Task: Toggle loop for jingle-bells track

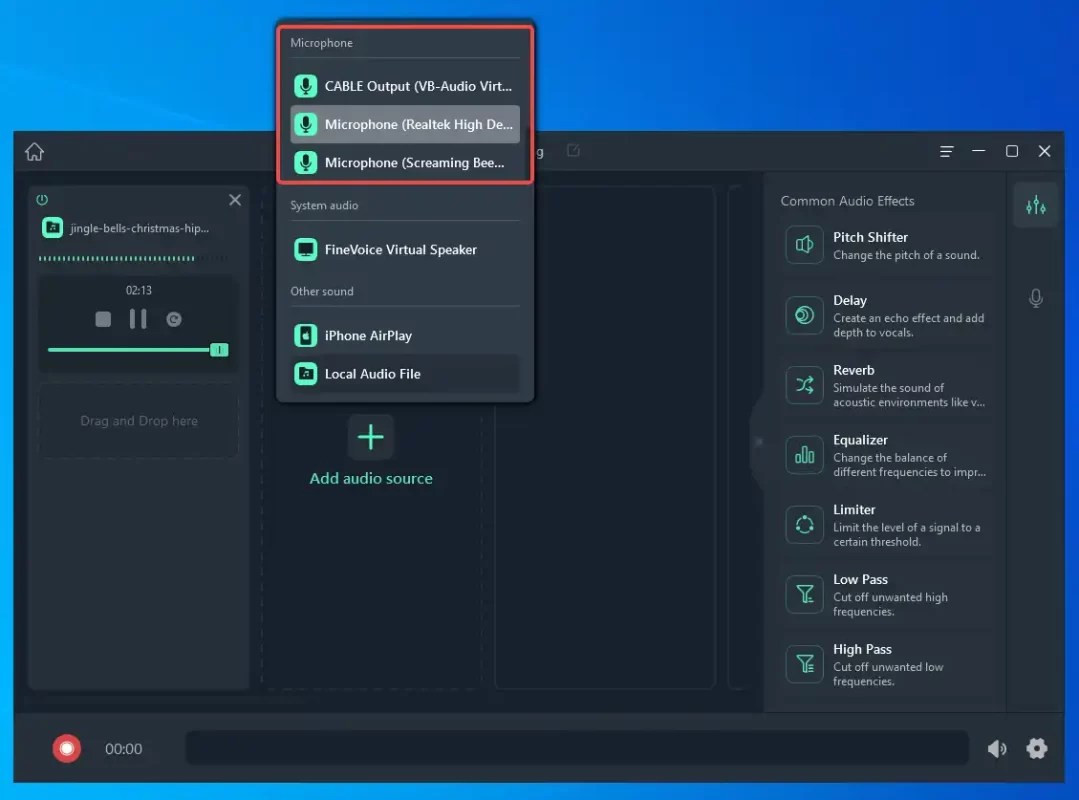Action: [x=174, y=319]
